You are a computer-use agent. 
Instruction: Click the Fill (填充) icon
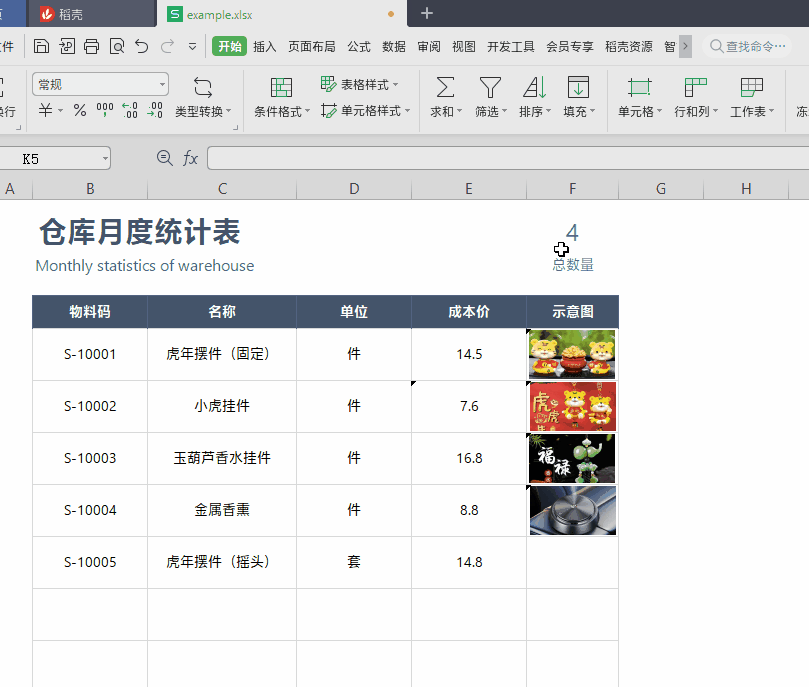pyautogui.click(x=578, y=87)
